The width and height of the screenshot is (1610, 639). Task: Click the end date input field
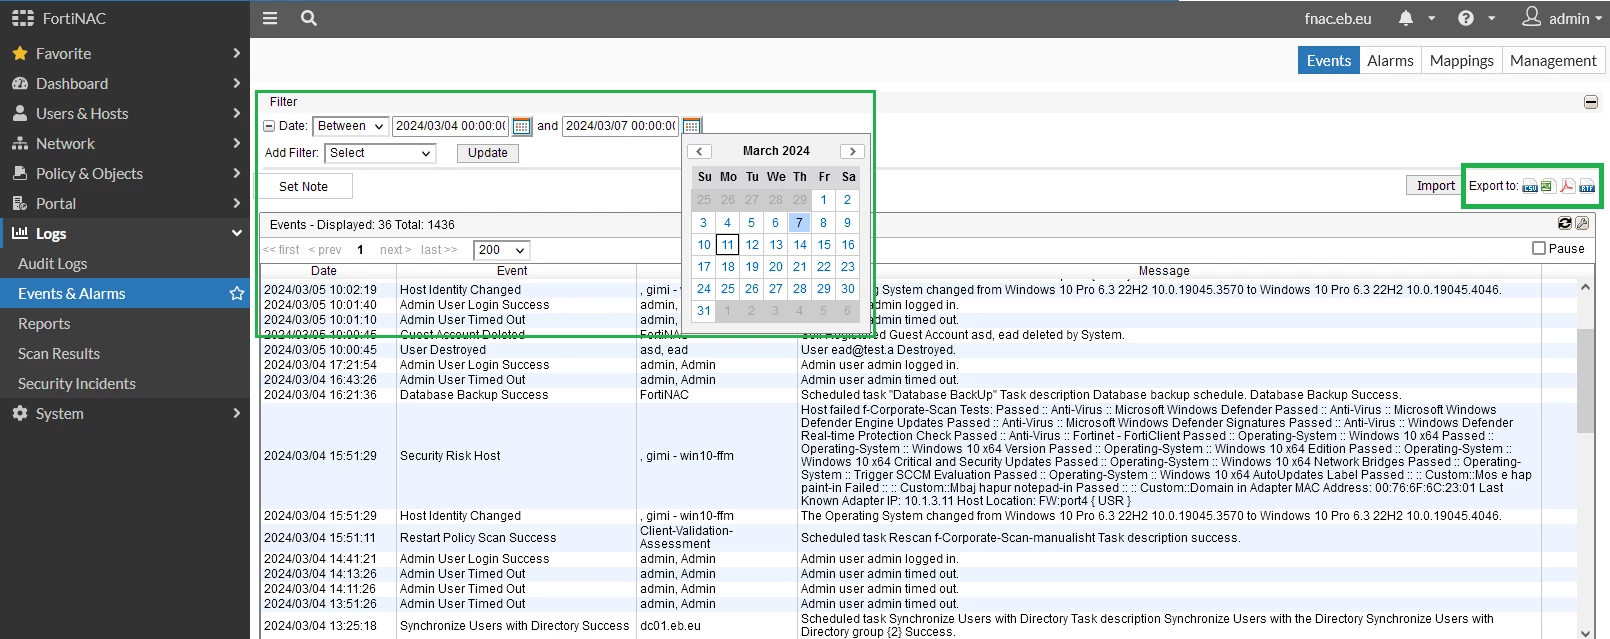pos(621,126)
